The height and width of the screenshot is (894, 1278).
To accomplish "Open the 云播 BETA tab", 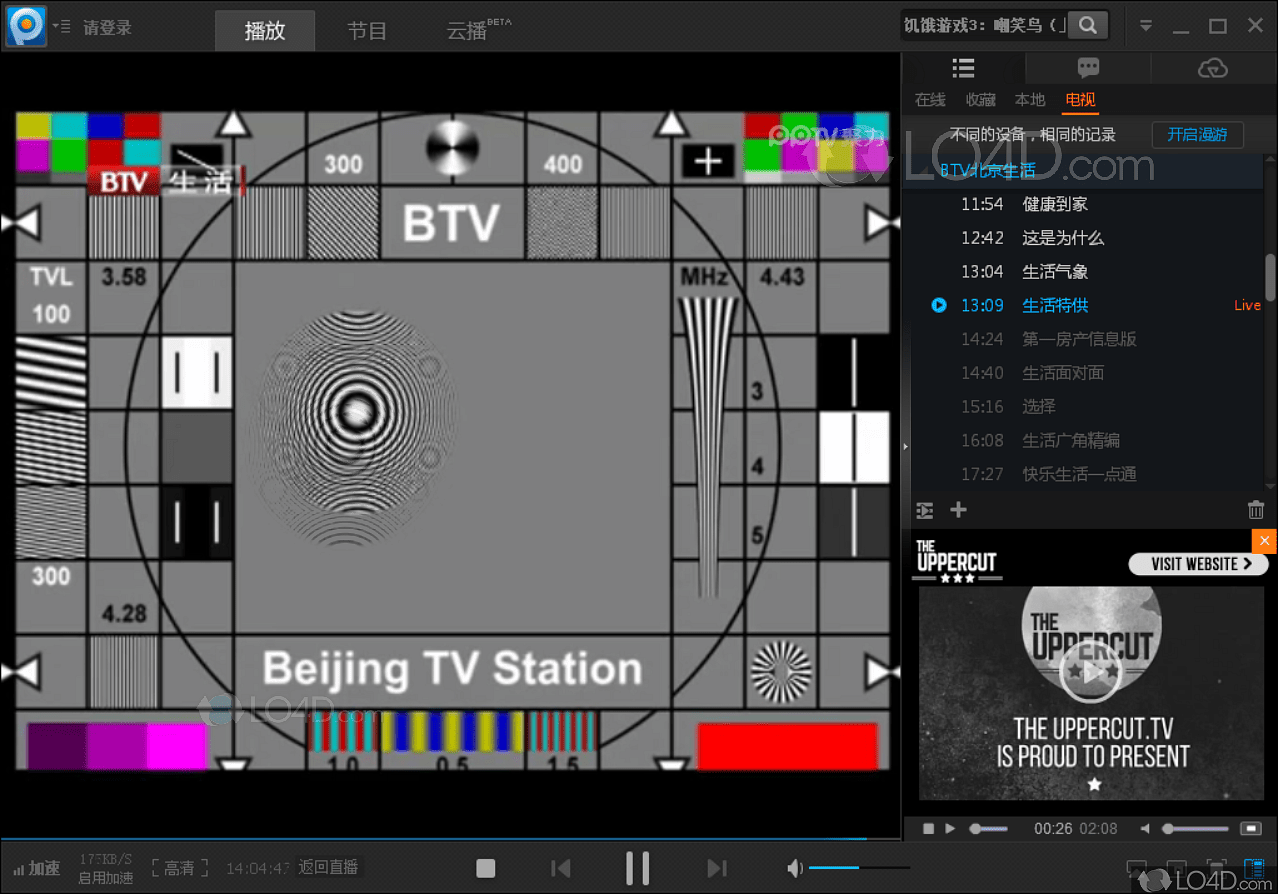I will [478, 31].
